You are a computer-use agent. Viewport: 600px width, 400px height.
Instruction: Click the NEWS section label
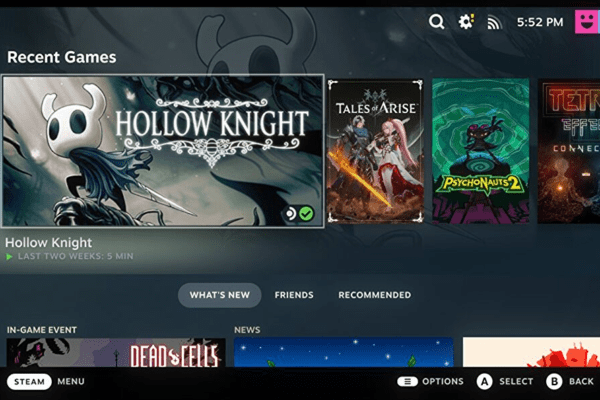click(x=247, y=330)
